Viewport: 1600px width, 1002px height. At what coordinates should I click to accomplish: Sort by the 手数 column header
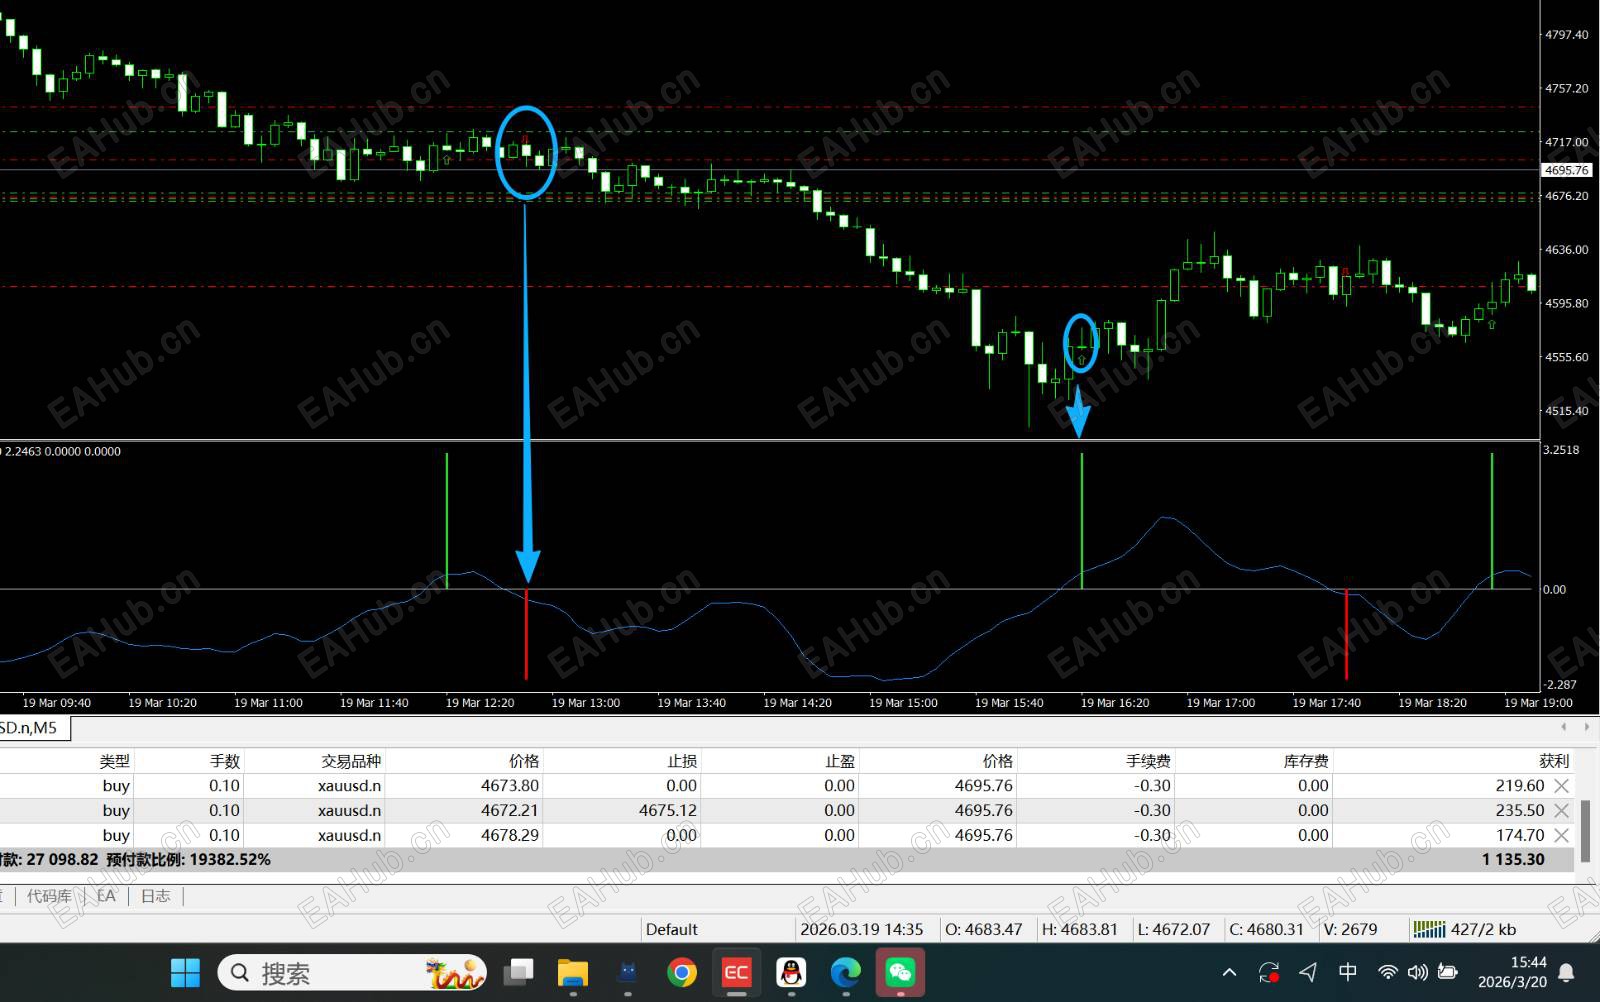pos(225,761)
